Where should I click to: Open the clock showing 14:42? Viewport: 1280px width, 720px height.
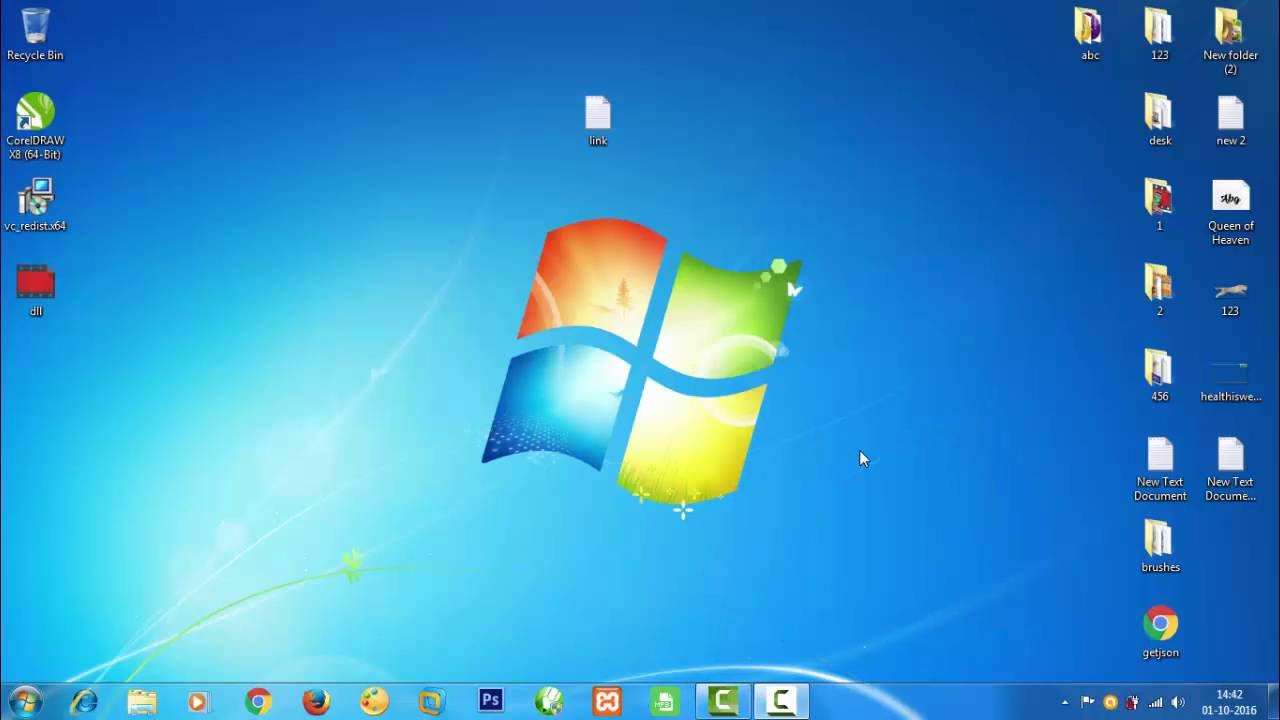point(1229,702)
